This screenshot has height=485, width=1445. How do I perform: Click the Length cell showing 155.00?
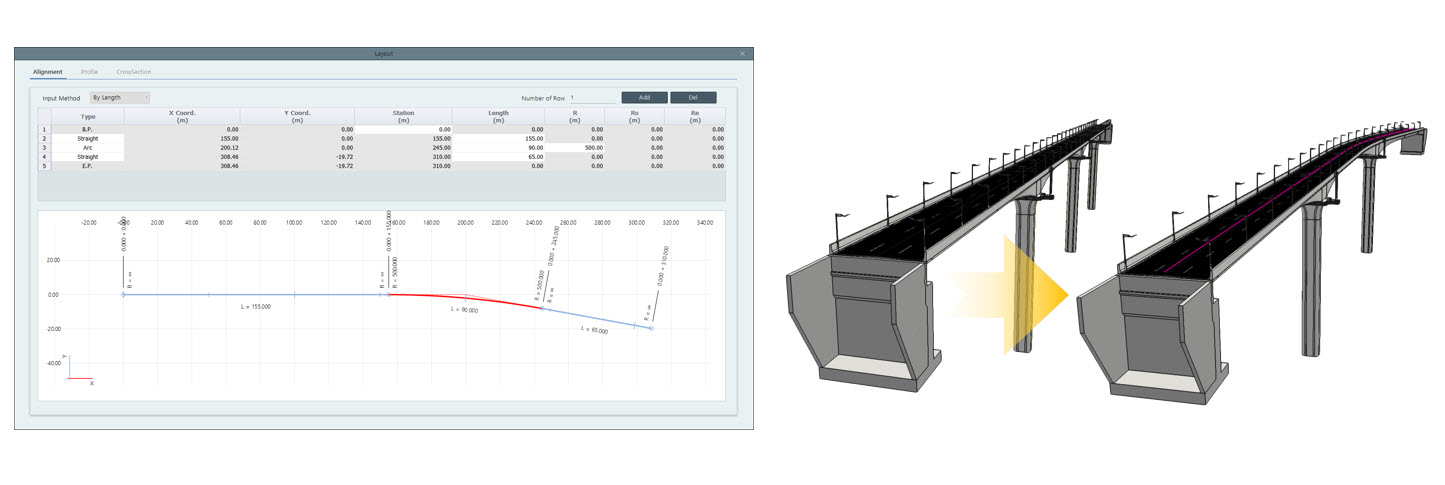click(x=499, y=138)
